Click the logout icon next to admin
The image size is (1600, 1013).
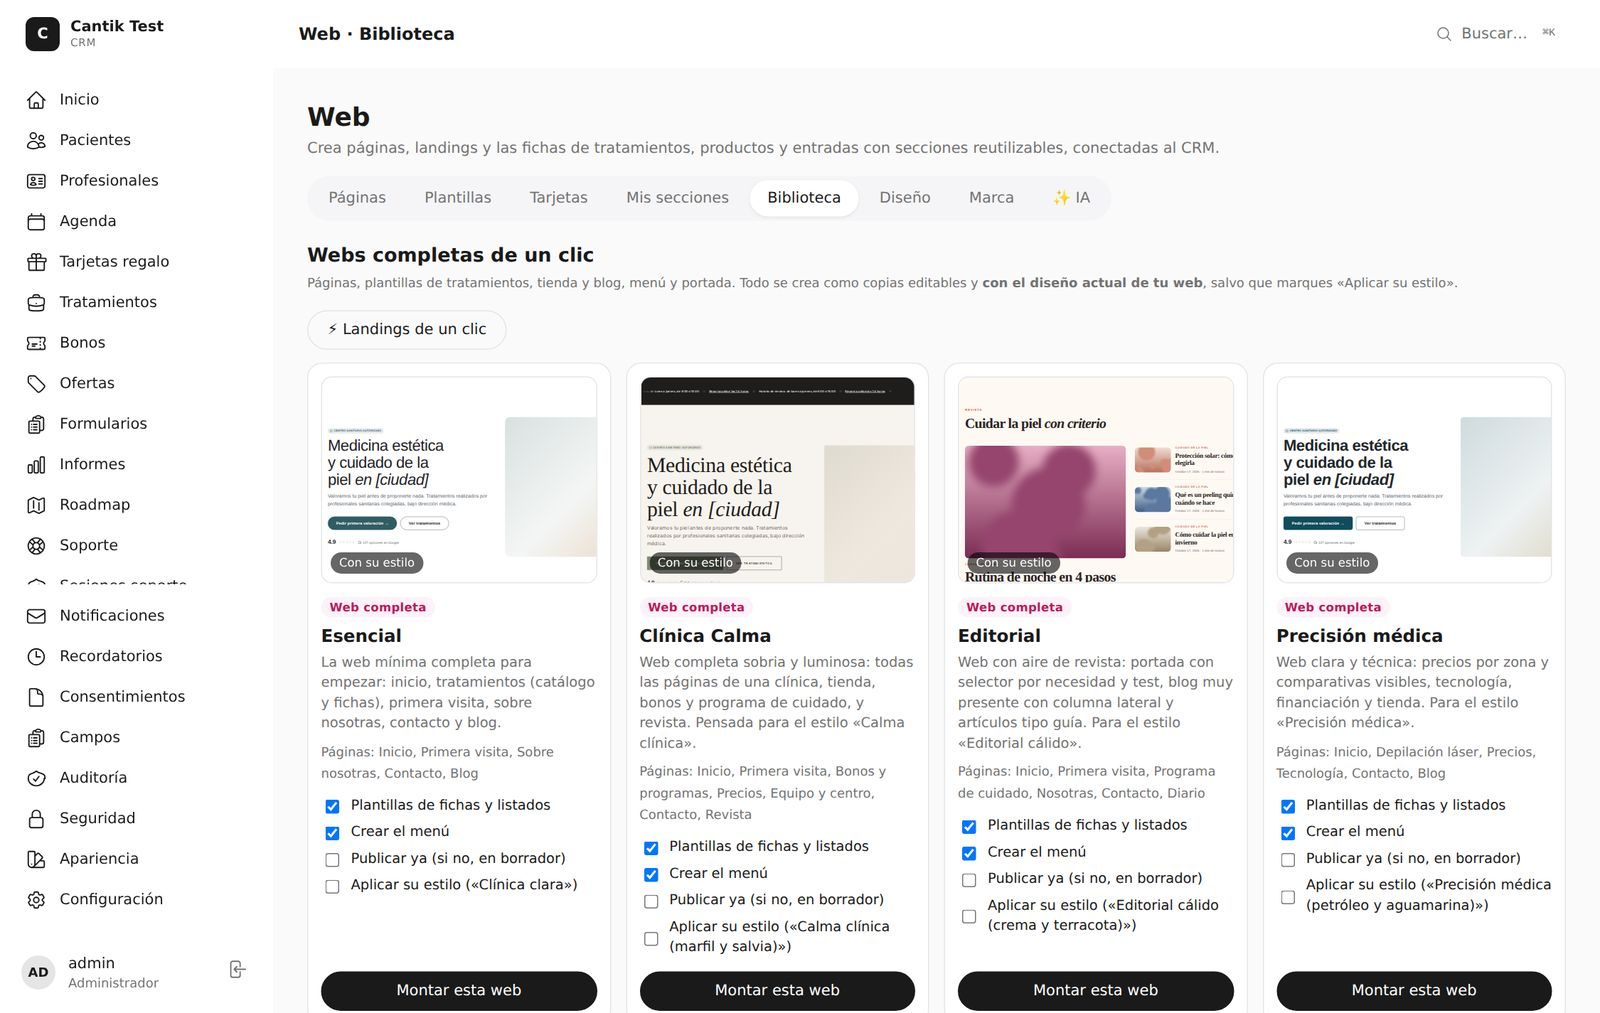[237, 969]
